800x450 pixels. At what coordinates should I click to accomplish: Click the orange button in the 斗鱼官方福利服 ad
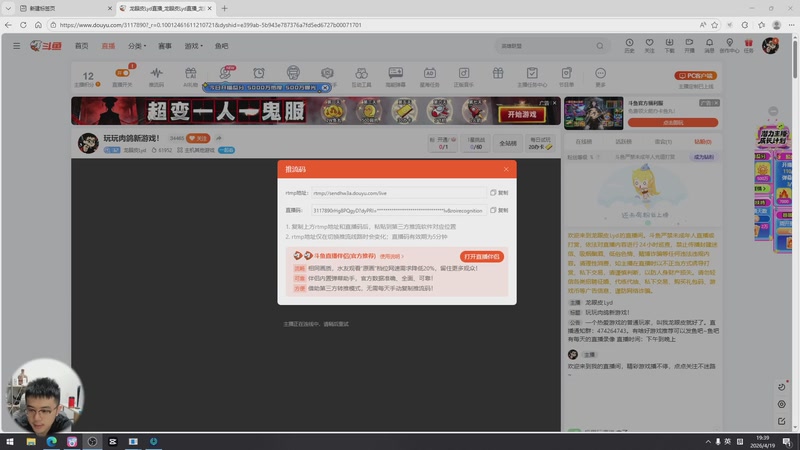point(672,122)
